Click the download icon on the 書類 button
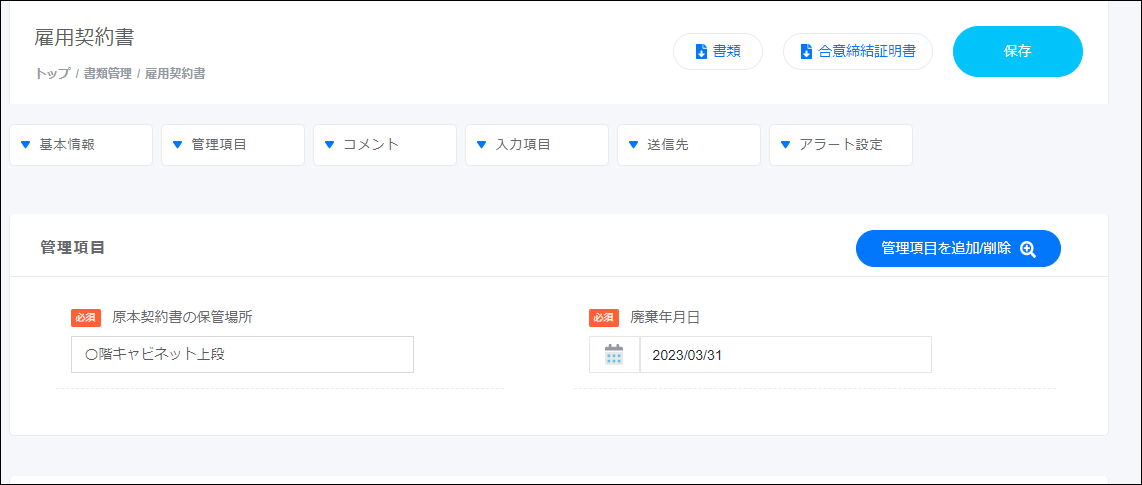This screenshot has height=485, width=1142. [x=701, y=52]
